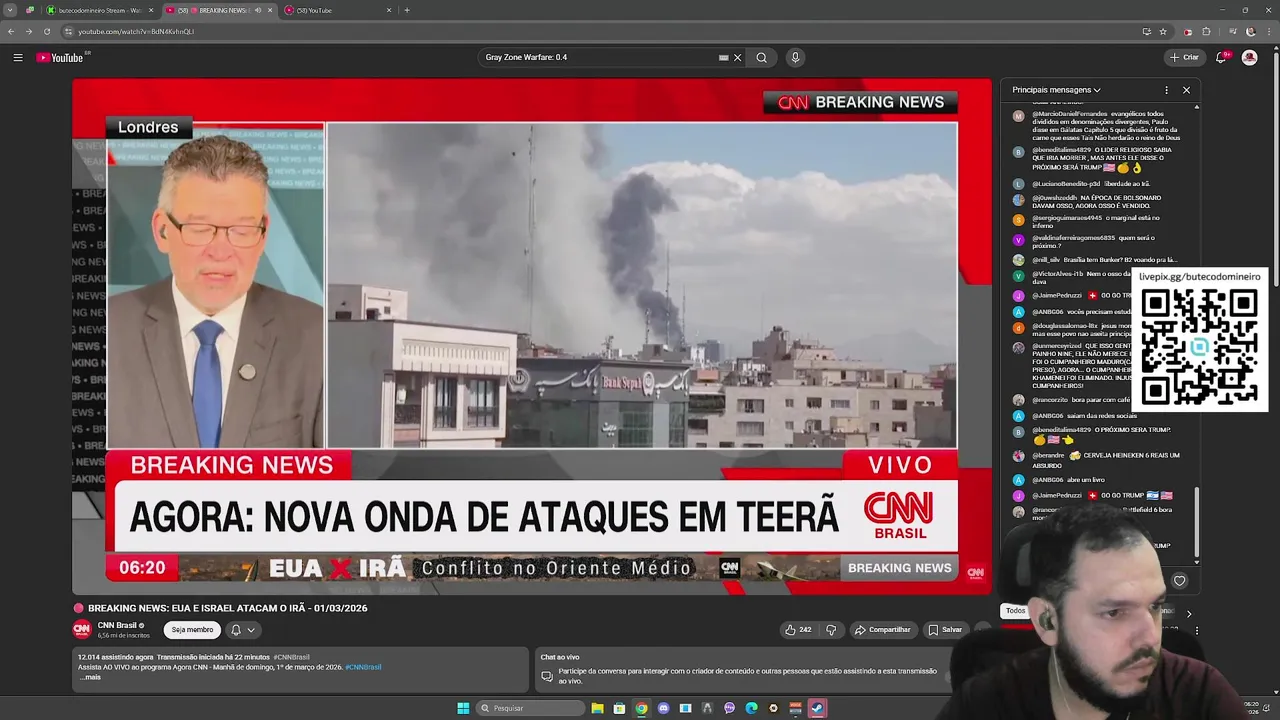Open a new browser tab
The height and width of the screenshot is (720, 1280).
pos(406,10)
